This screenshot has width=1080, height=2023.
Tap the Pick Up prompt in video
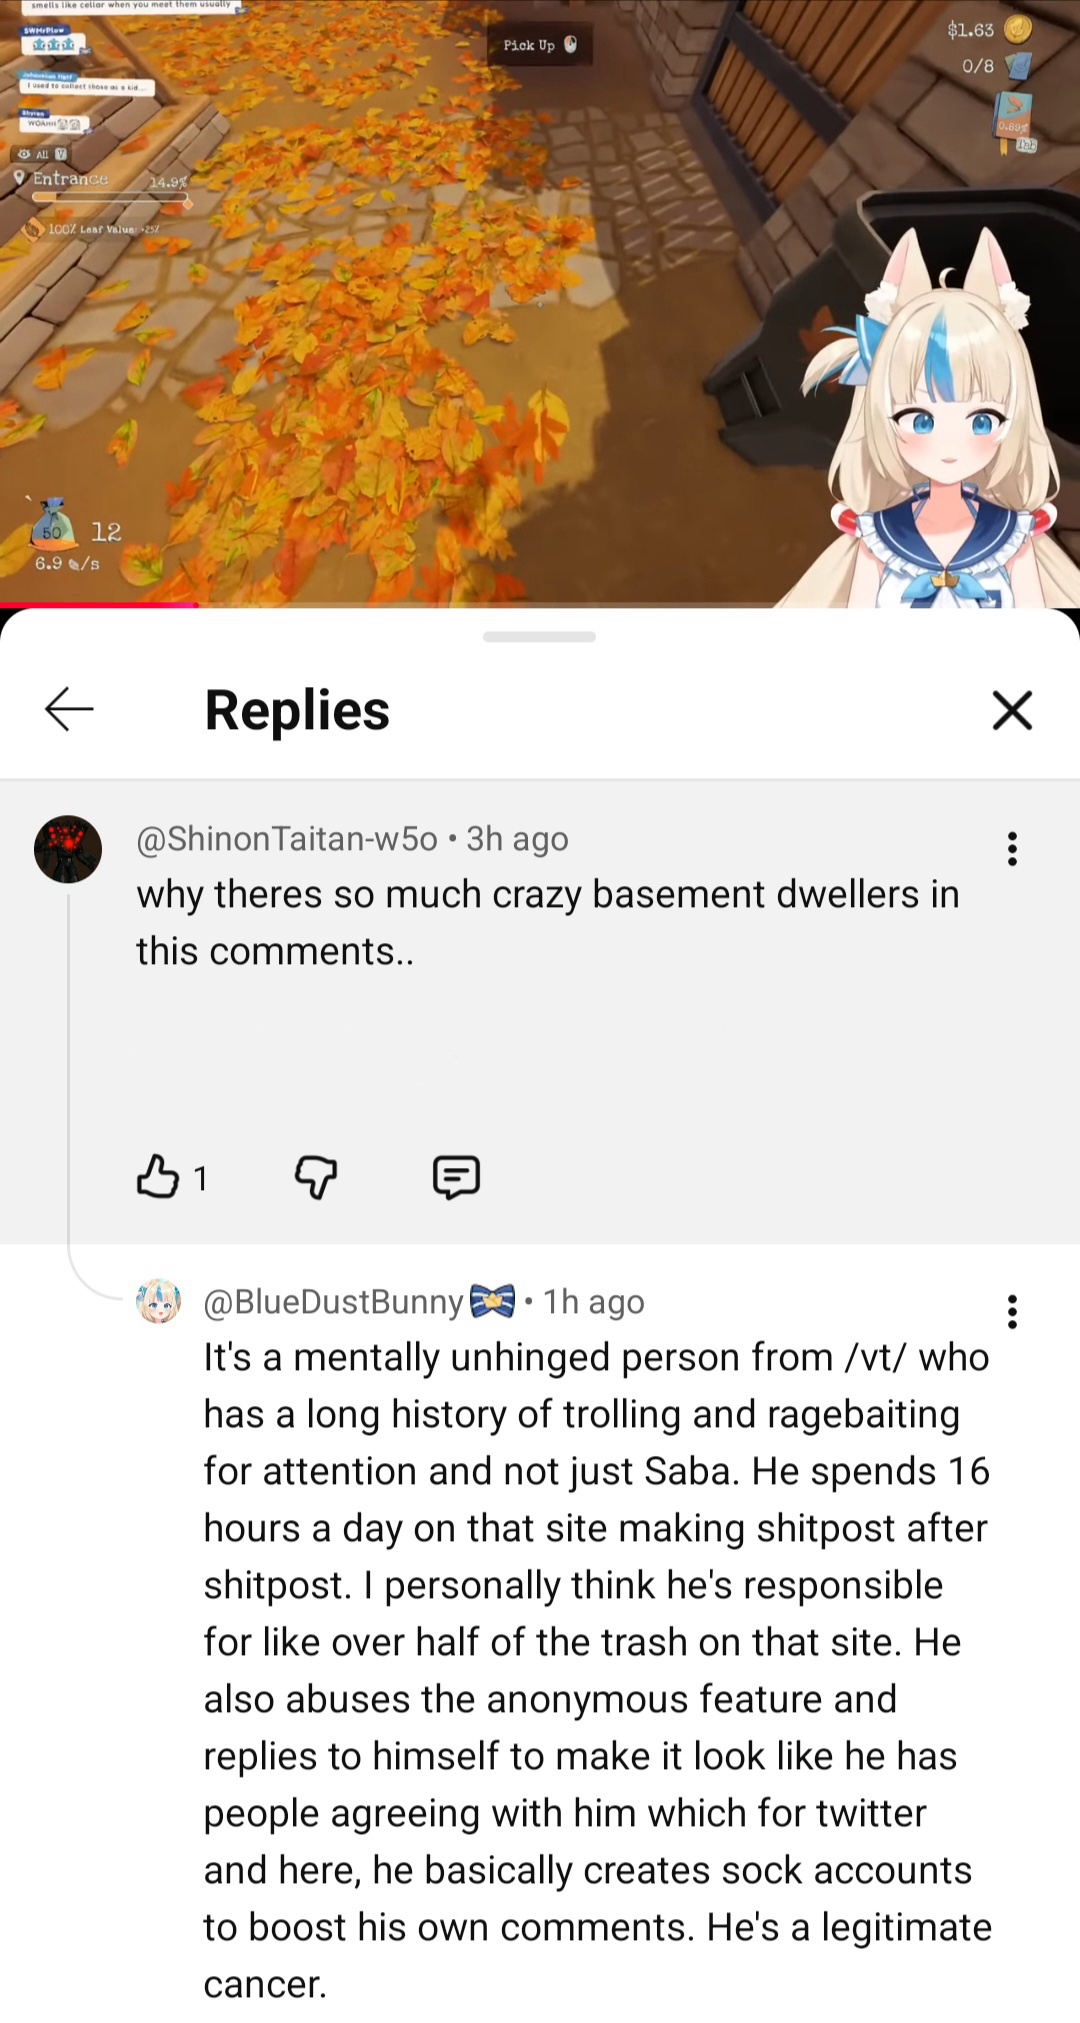[x=540, y=45]
